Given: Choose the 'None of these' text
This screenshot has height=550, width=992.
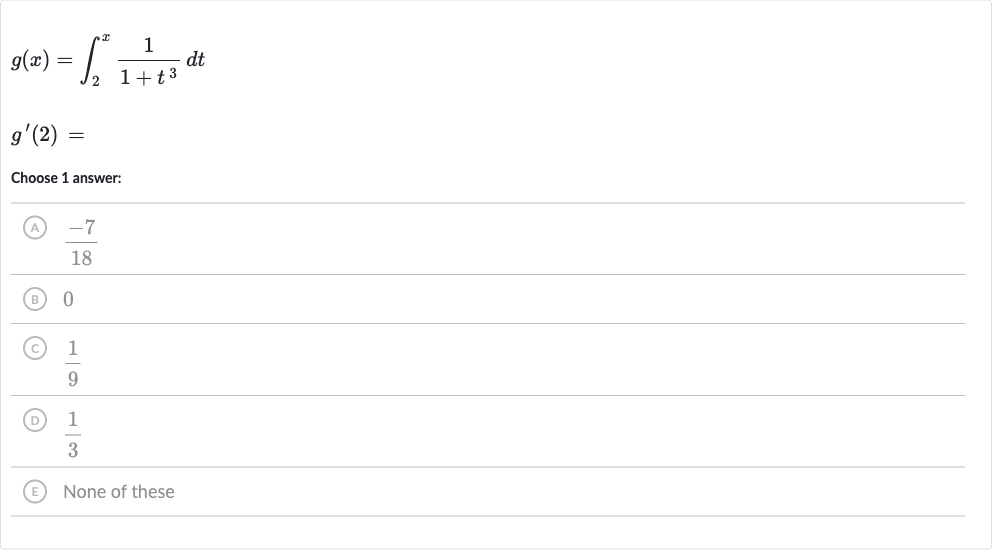Looking at the screenshot, I should [x=119, y=492].
